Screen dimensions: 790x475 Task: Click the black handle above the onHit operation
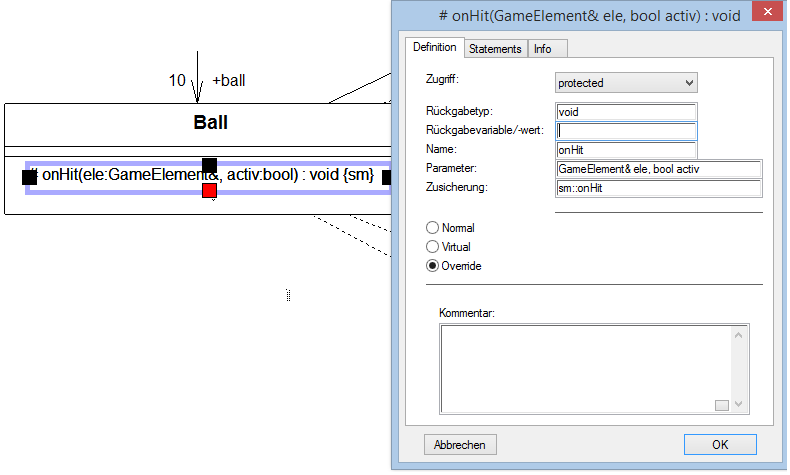click(x=209, y=164)
